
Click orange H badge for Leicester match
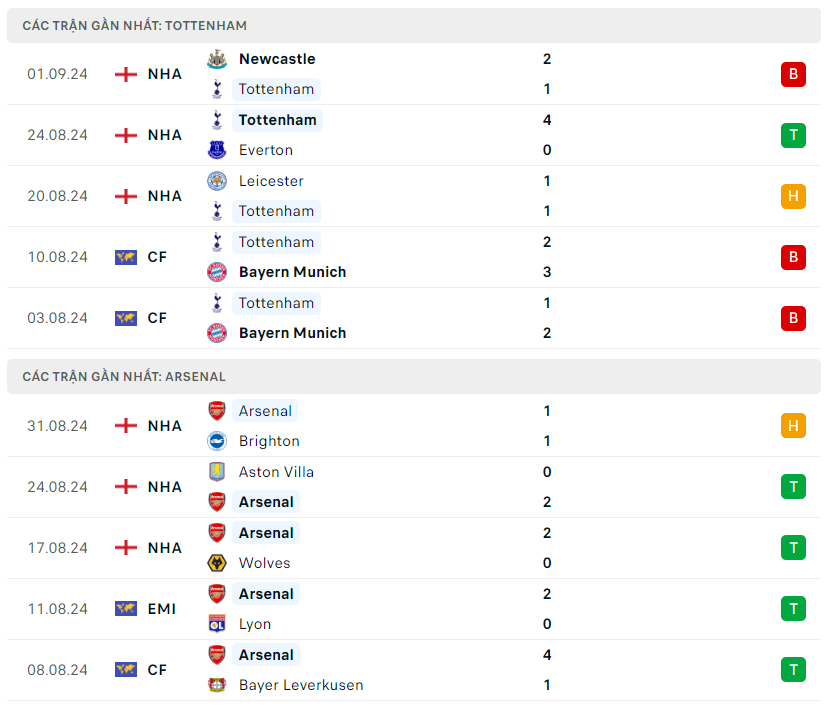[793, 196]
